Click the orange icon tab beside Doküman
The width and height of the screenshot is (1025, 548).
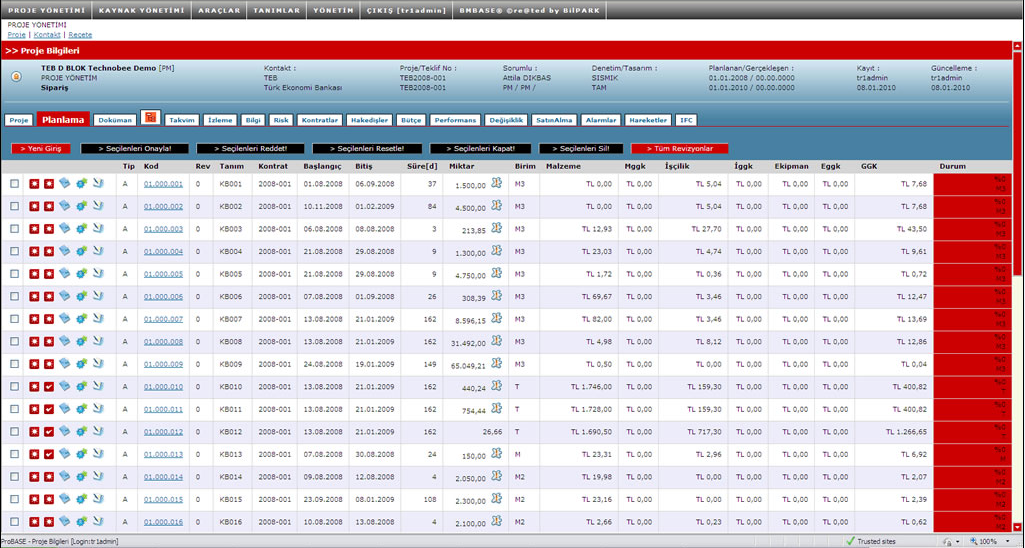click(151, 119)
